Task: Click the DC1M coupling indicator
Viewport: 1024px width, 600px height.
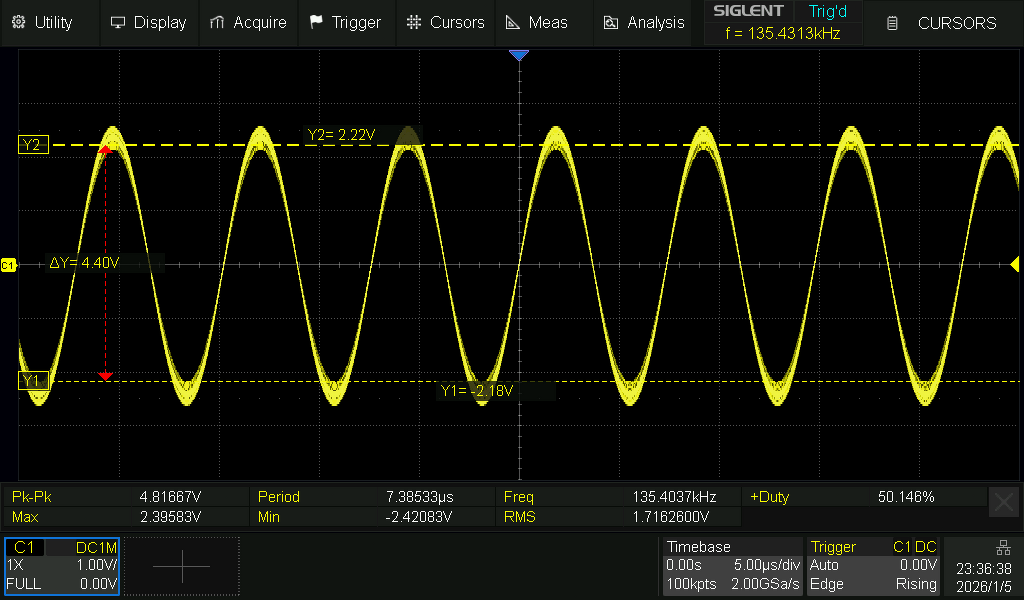Action: pos(96,548)
